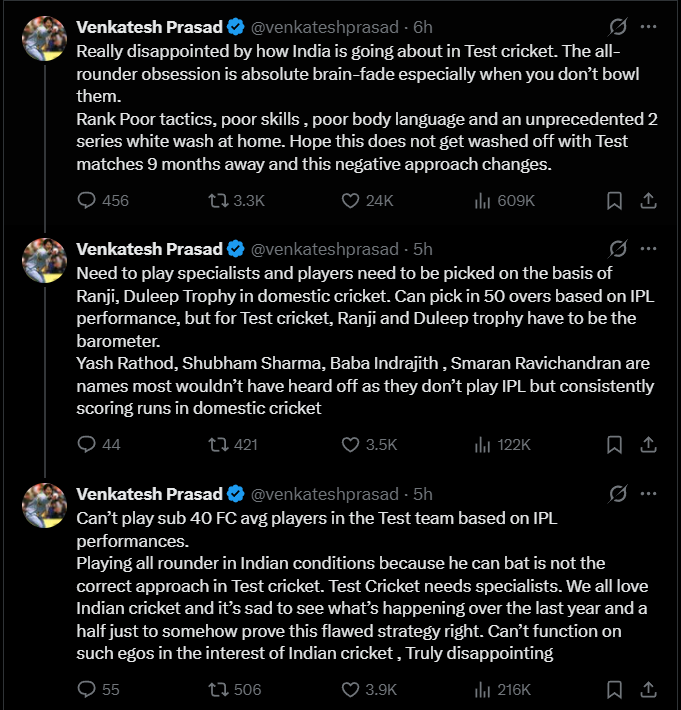Bookmark the second tweet about Ranji Trophy
This screenshot has height=710, width=681.
click(614, 445)
